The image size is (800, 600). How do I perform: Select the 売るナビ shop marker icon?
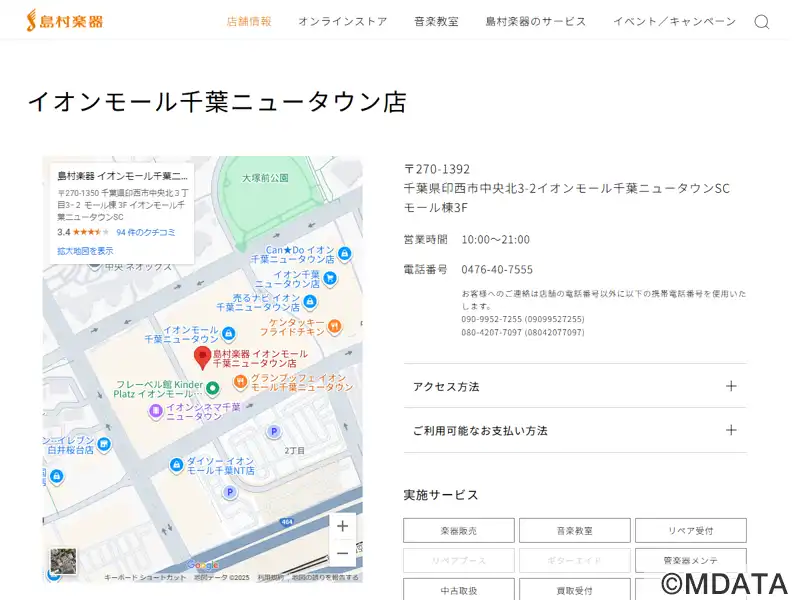pyautogui.click(x=310, y=302)
